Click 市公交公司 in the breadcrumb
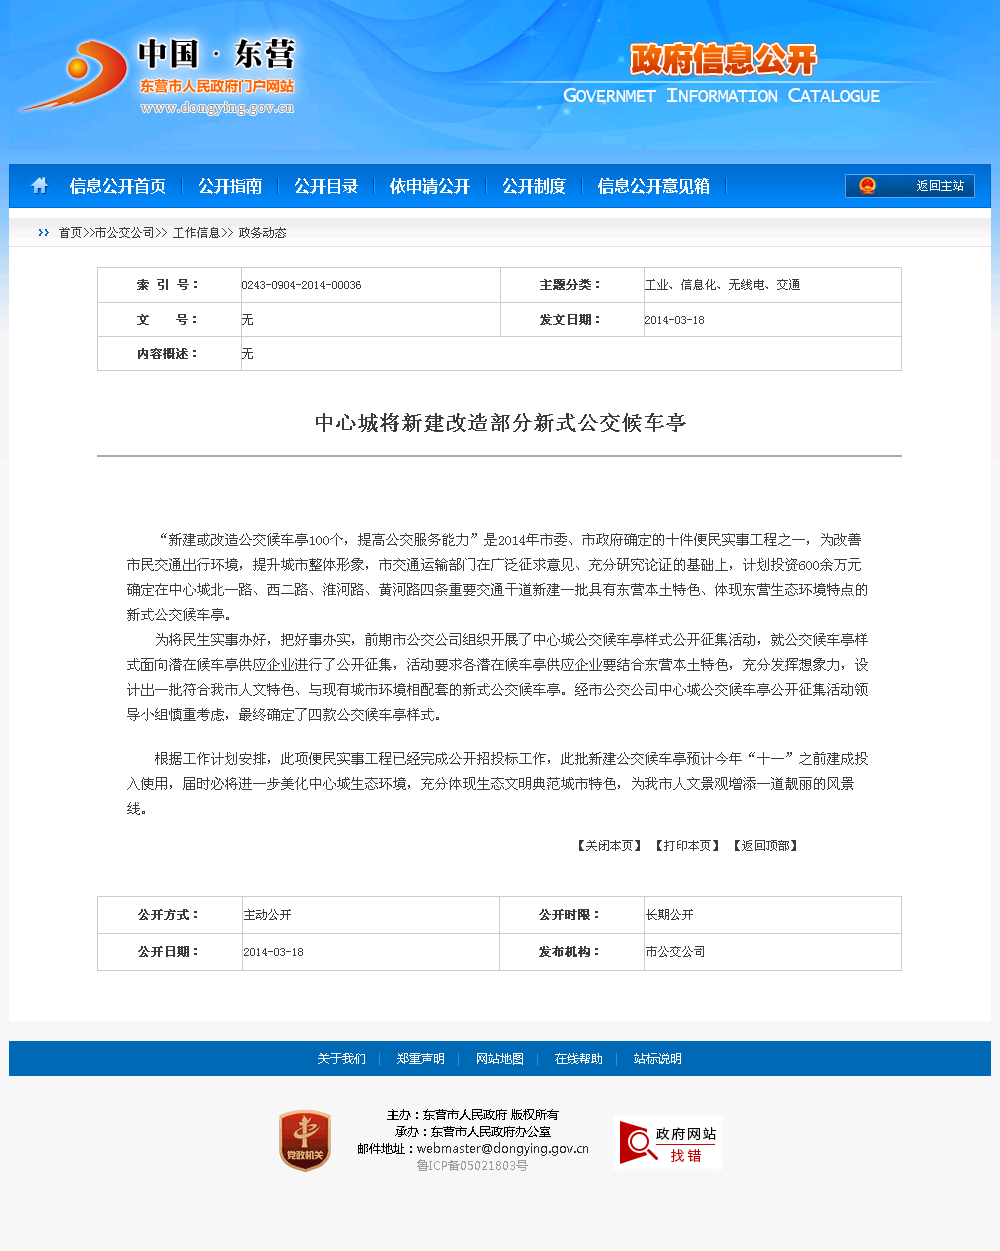The width and height of the screenshot is (1000, 1251). (124, 233)
